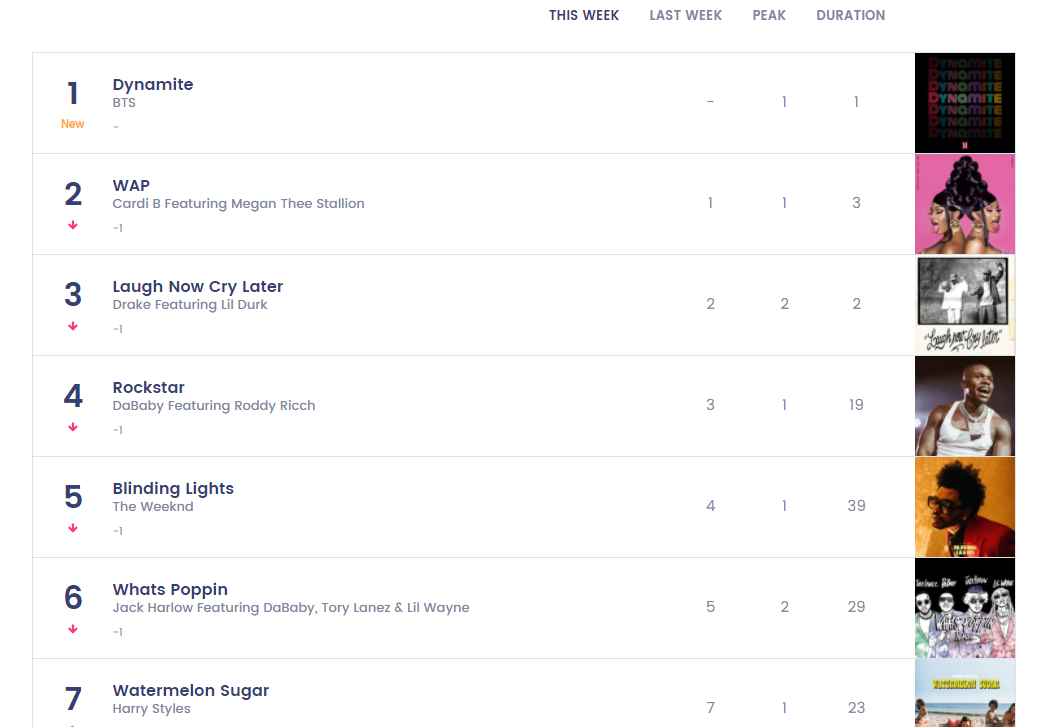Click the DURATION column header
This screenshot has height=727, width=1059.
click(x=850, y=15)
